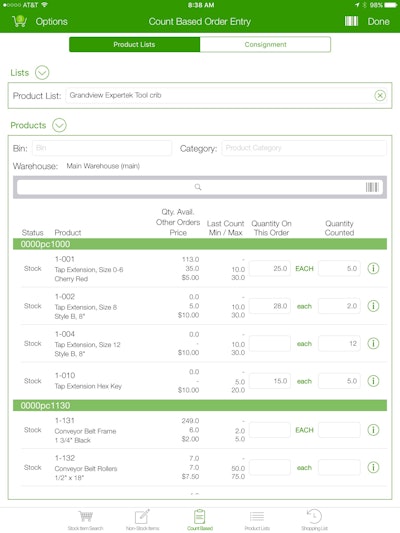Open the shopping cart icon
This screenshot has height=533, width=400.
[19, 21]
